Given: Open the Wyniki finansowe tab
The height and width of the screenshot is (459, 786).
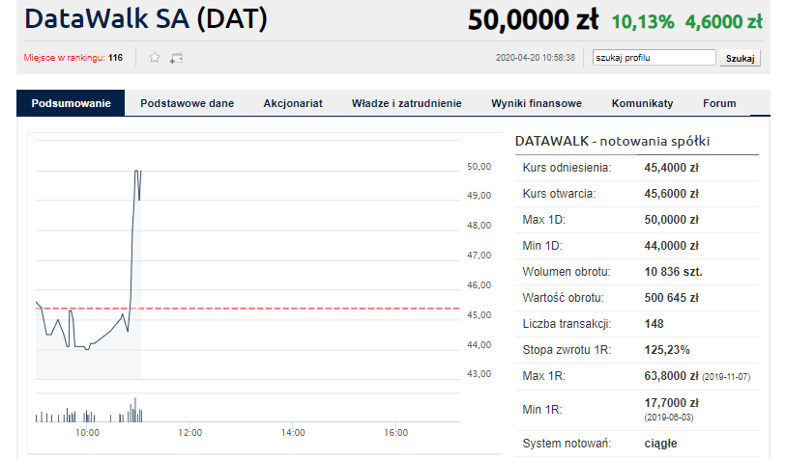Looking at the screenshot, I should (x=536, y=103).
